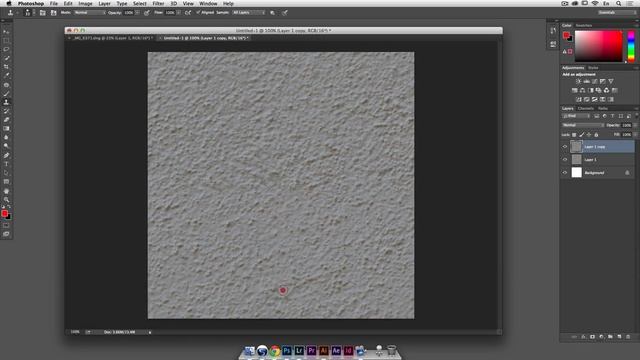Select the Clone Stamp tool in toolbox

click(6, 102)
